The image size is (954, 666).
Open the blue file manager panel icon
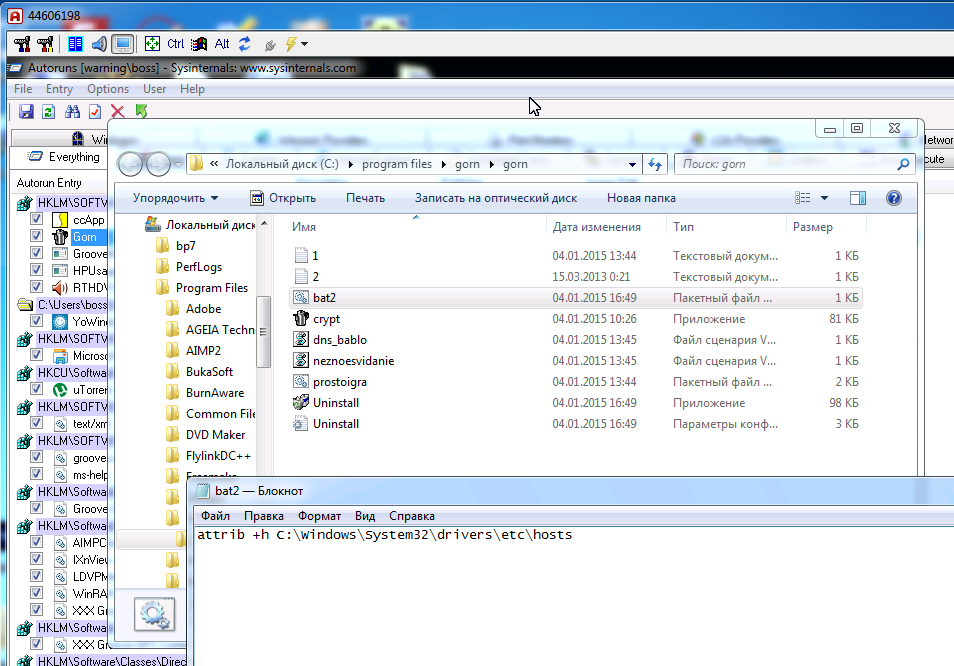[75, 44]
